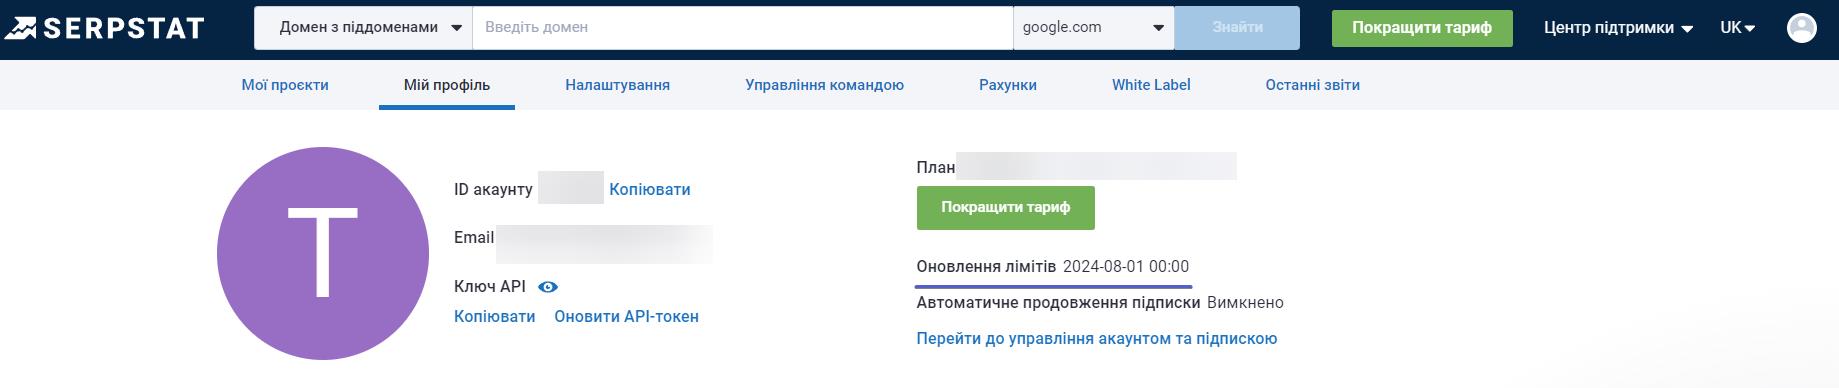Viewport: 1839px width, 388px height.
Task: Click the purple T profile avatar
Action: pos(323,253)
